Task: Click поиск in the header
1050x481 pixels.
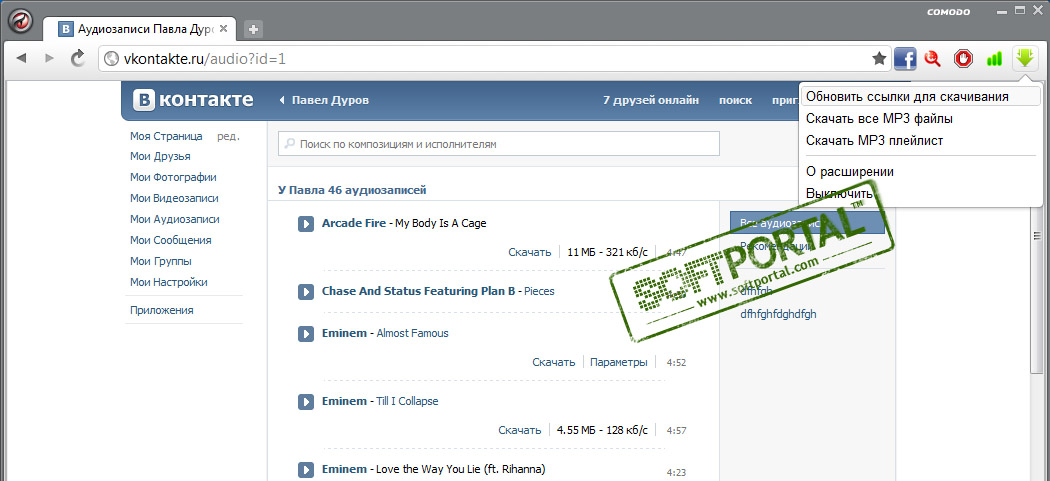Action: click(x=735, y=100)
